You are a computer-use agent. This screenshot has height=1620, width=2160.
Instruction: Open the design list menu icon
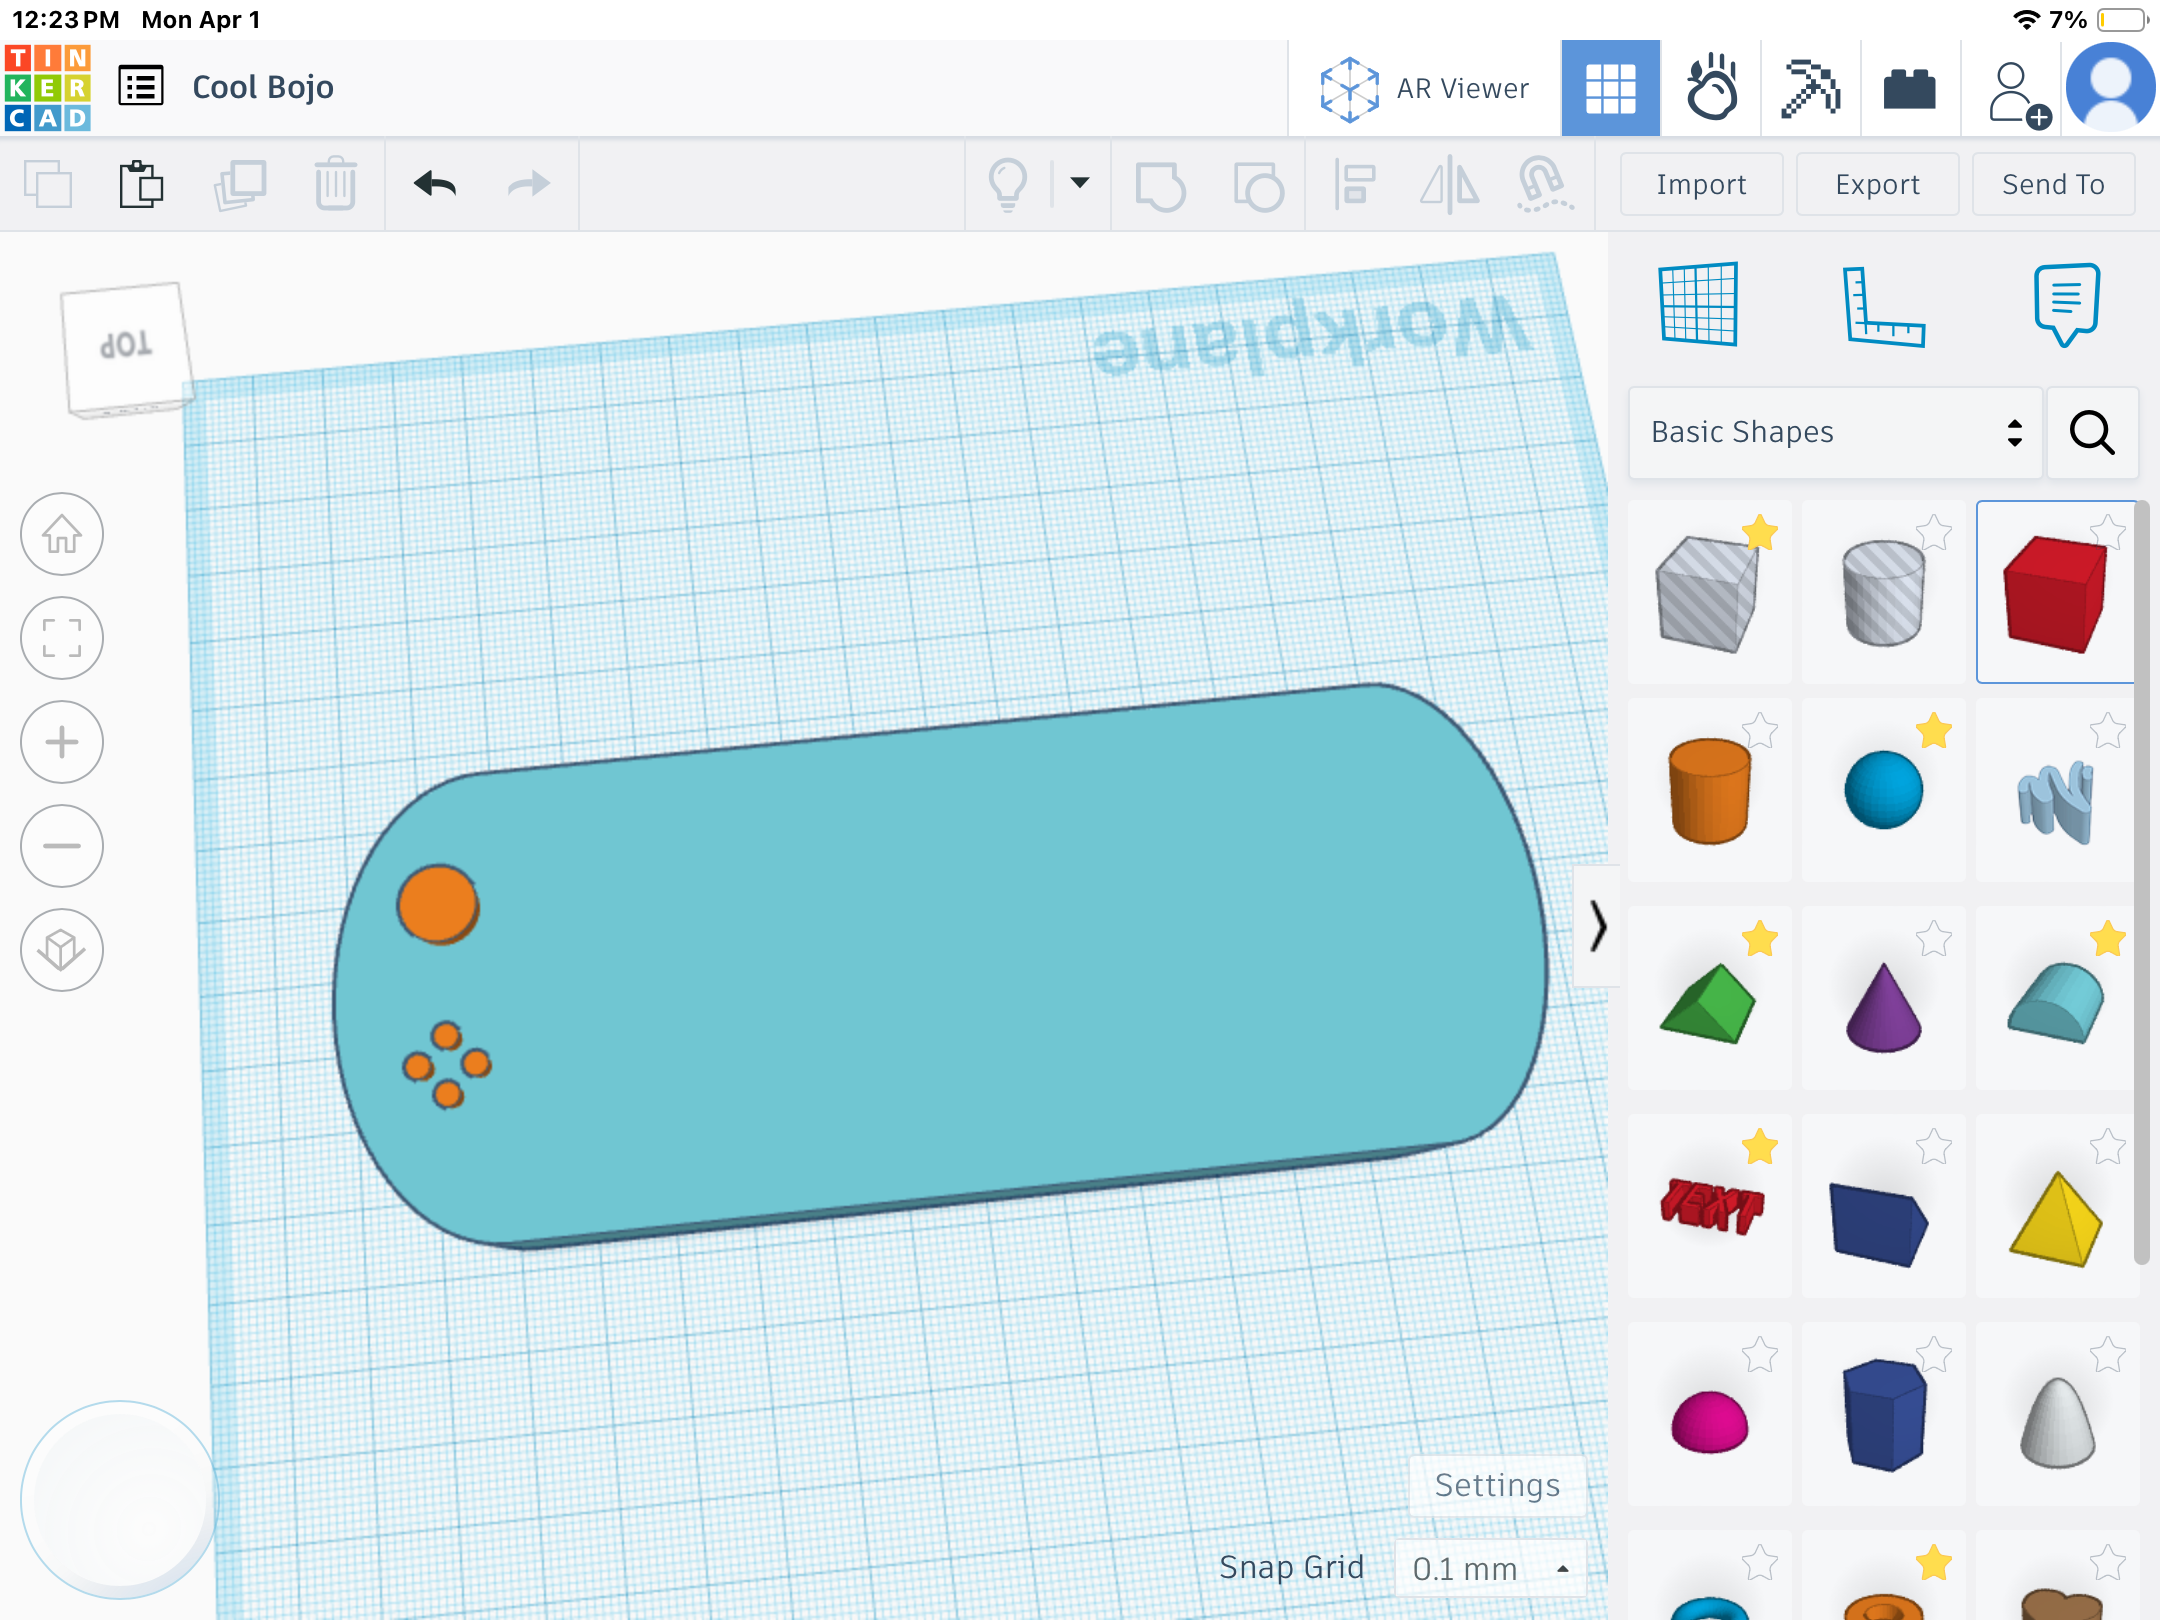pyautogui.click(x=141, y=86)
